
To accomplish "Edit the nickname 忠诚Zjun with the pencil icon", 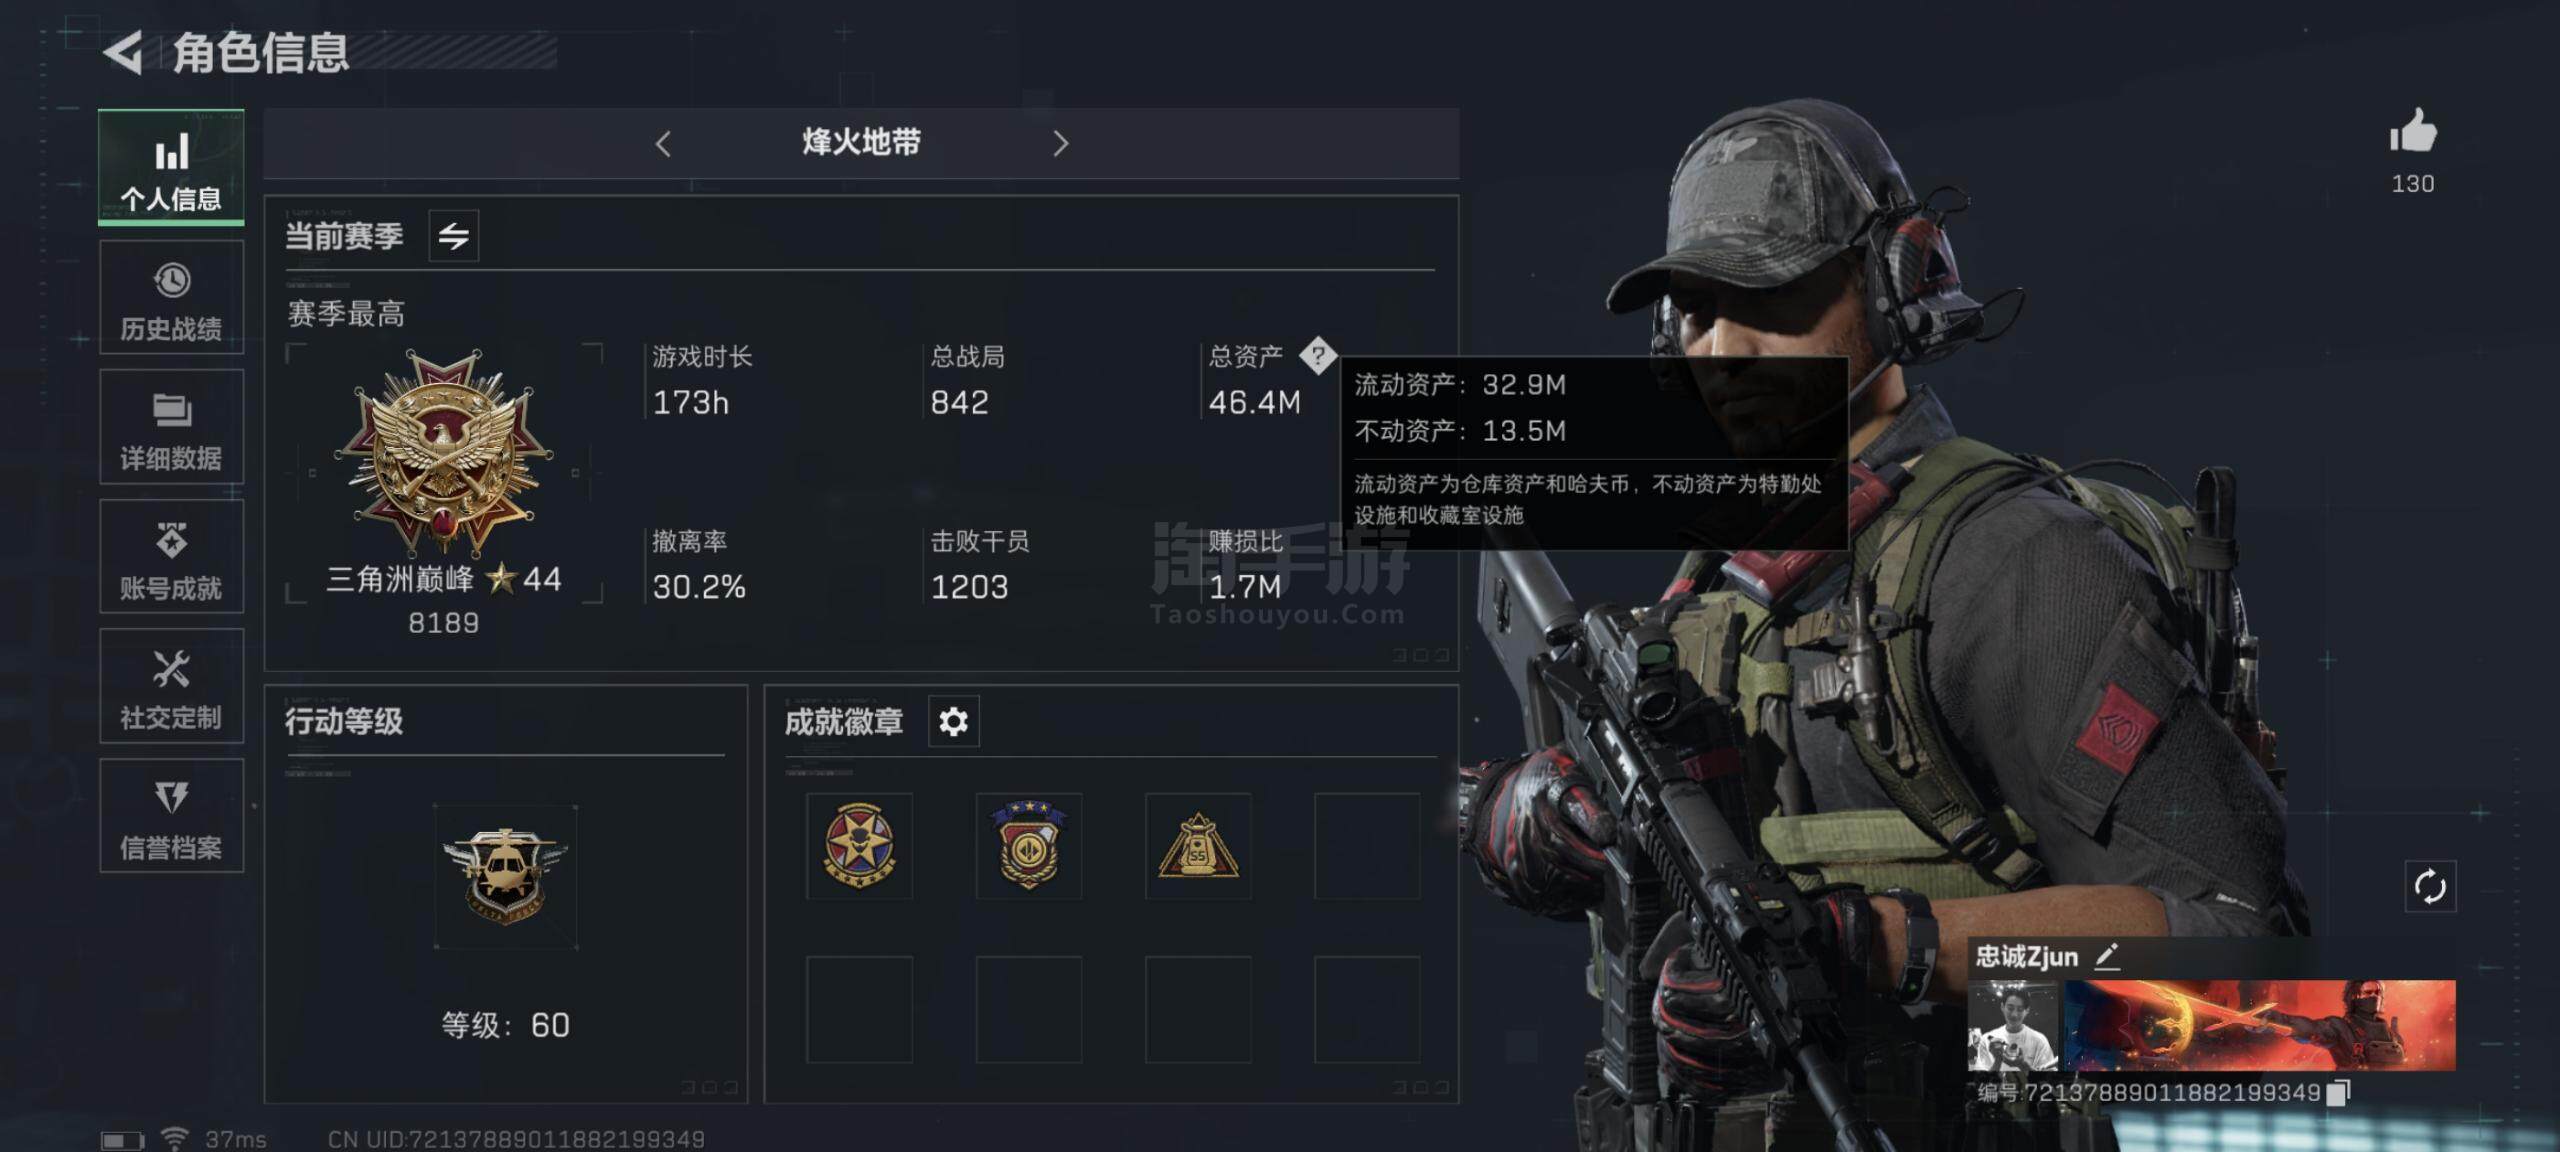I will (x=2107, y=956).
